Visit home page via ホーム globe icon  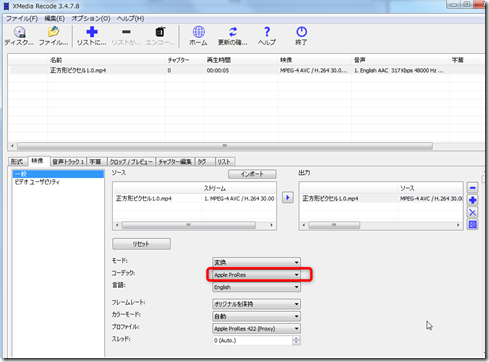[x=198, y=36]
